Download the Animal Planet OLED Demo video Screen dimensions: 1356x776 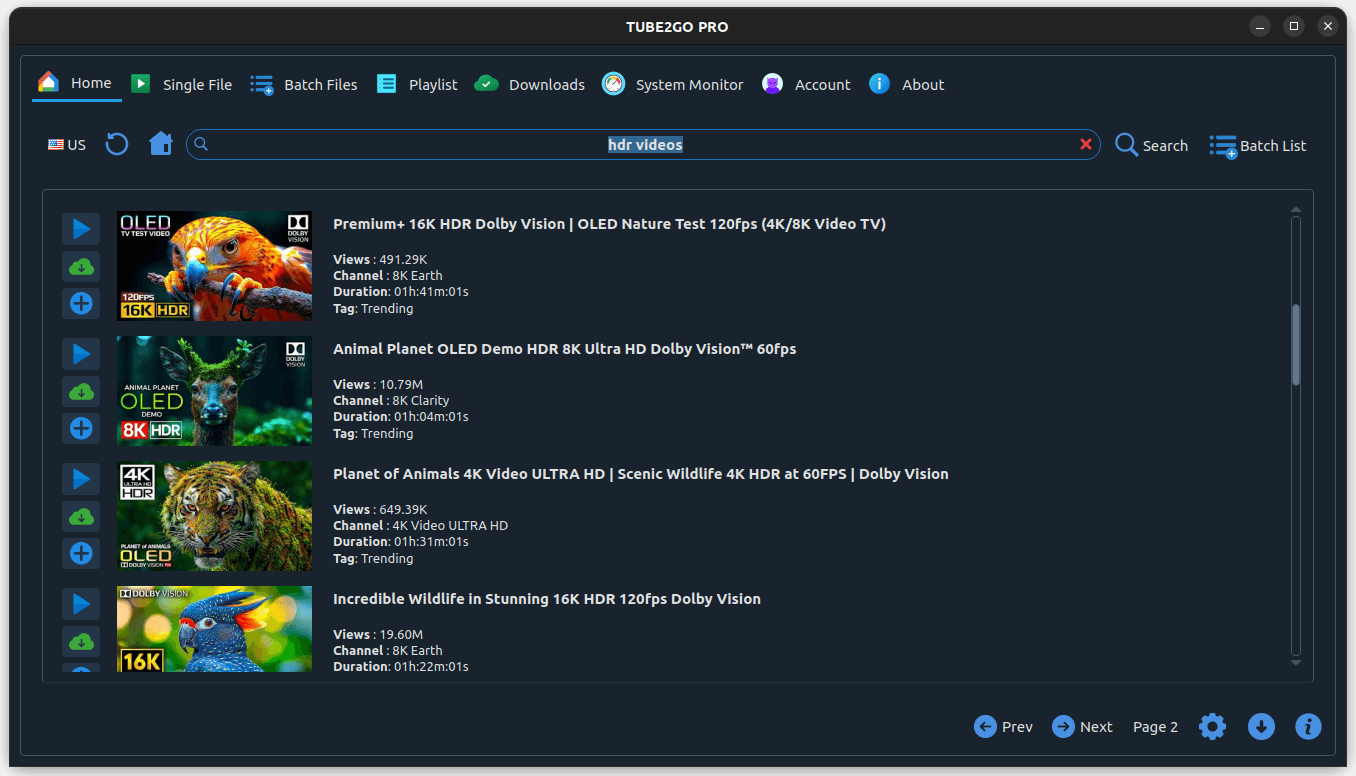point(81,391)
